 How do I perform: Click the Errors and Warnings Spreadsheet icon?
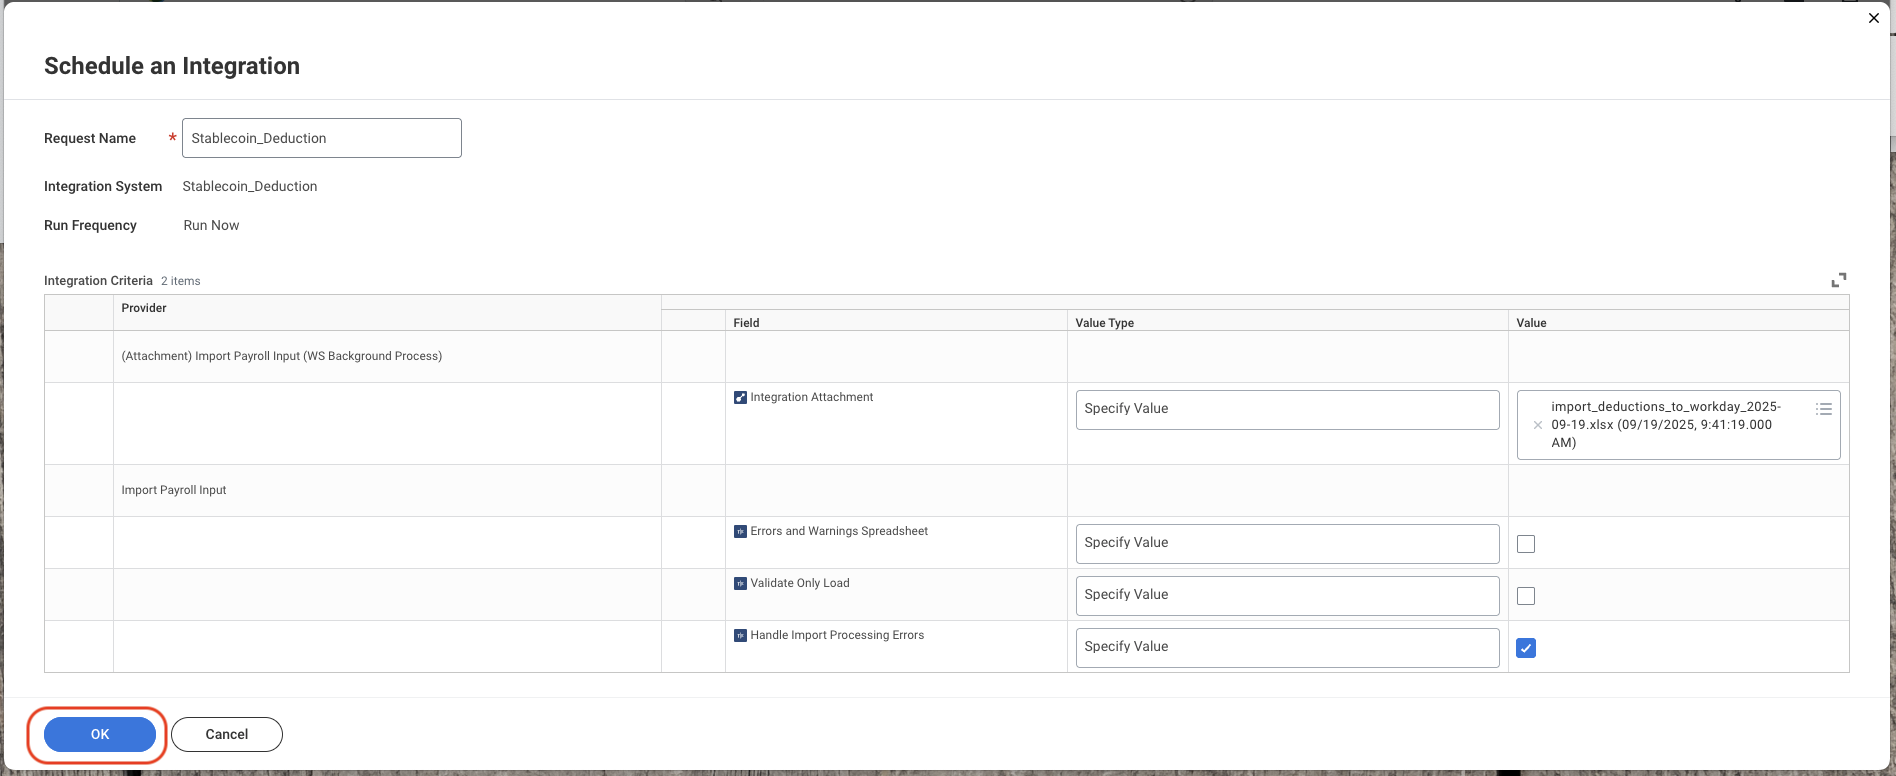740,532
